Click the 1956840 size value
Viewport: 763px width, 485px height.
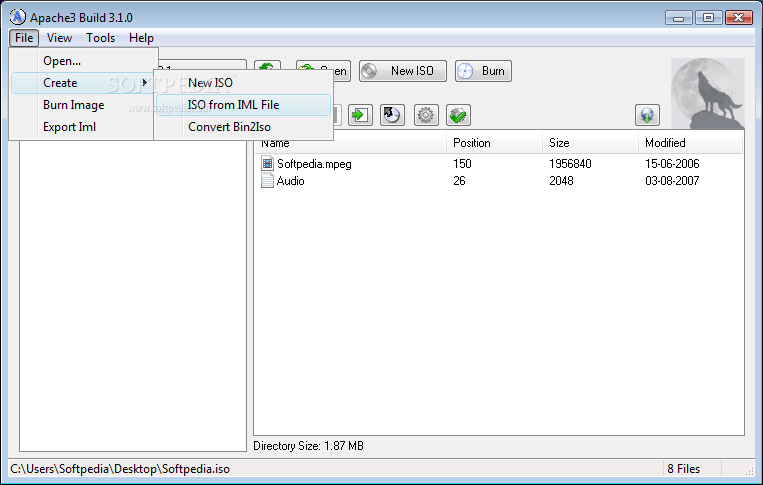(570, 163)
